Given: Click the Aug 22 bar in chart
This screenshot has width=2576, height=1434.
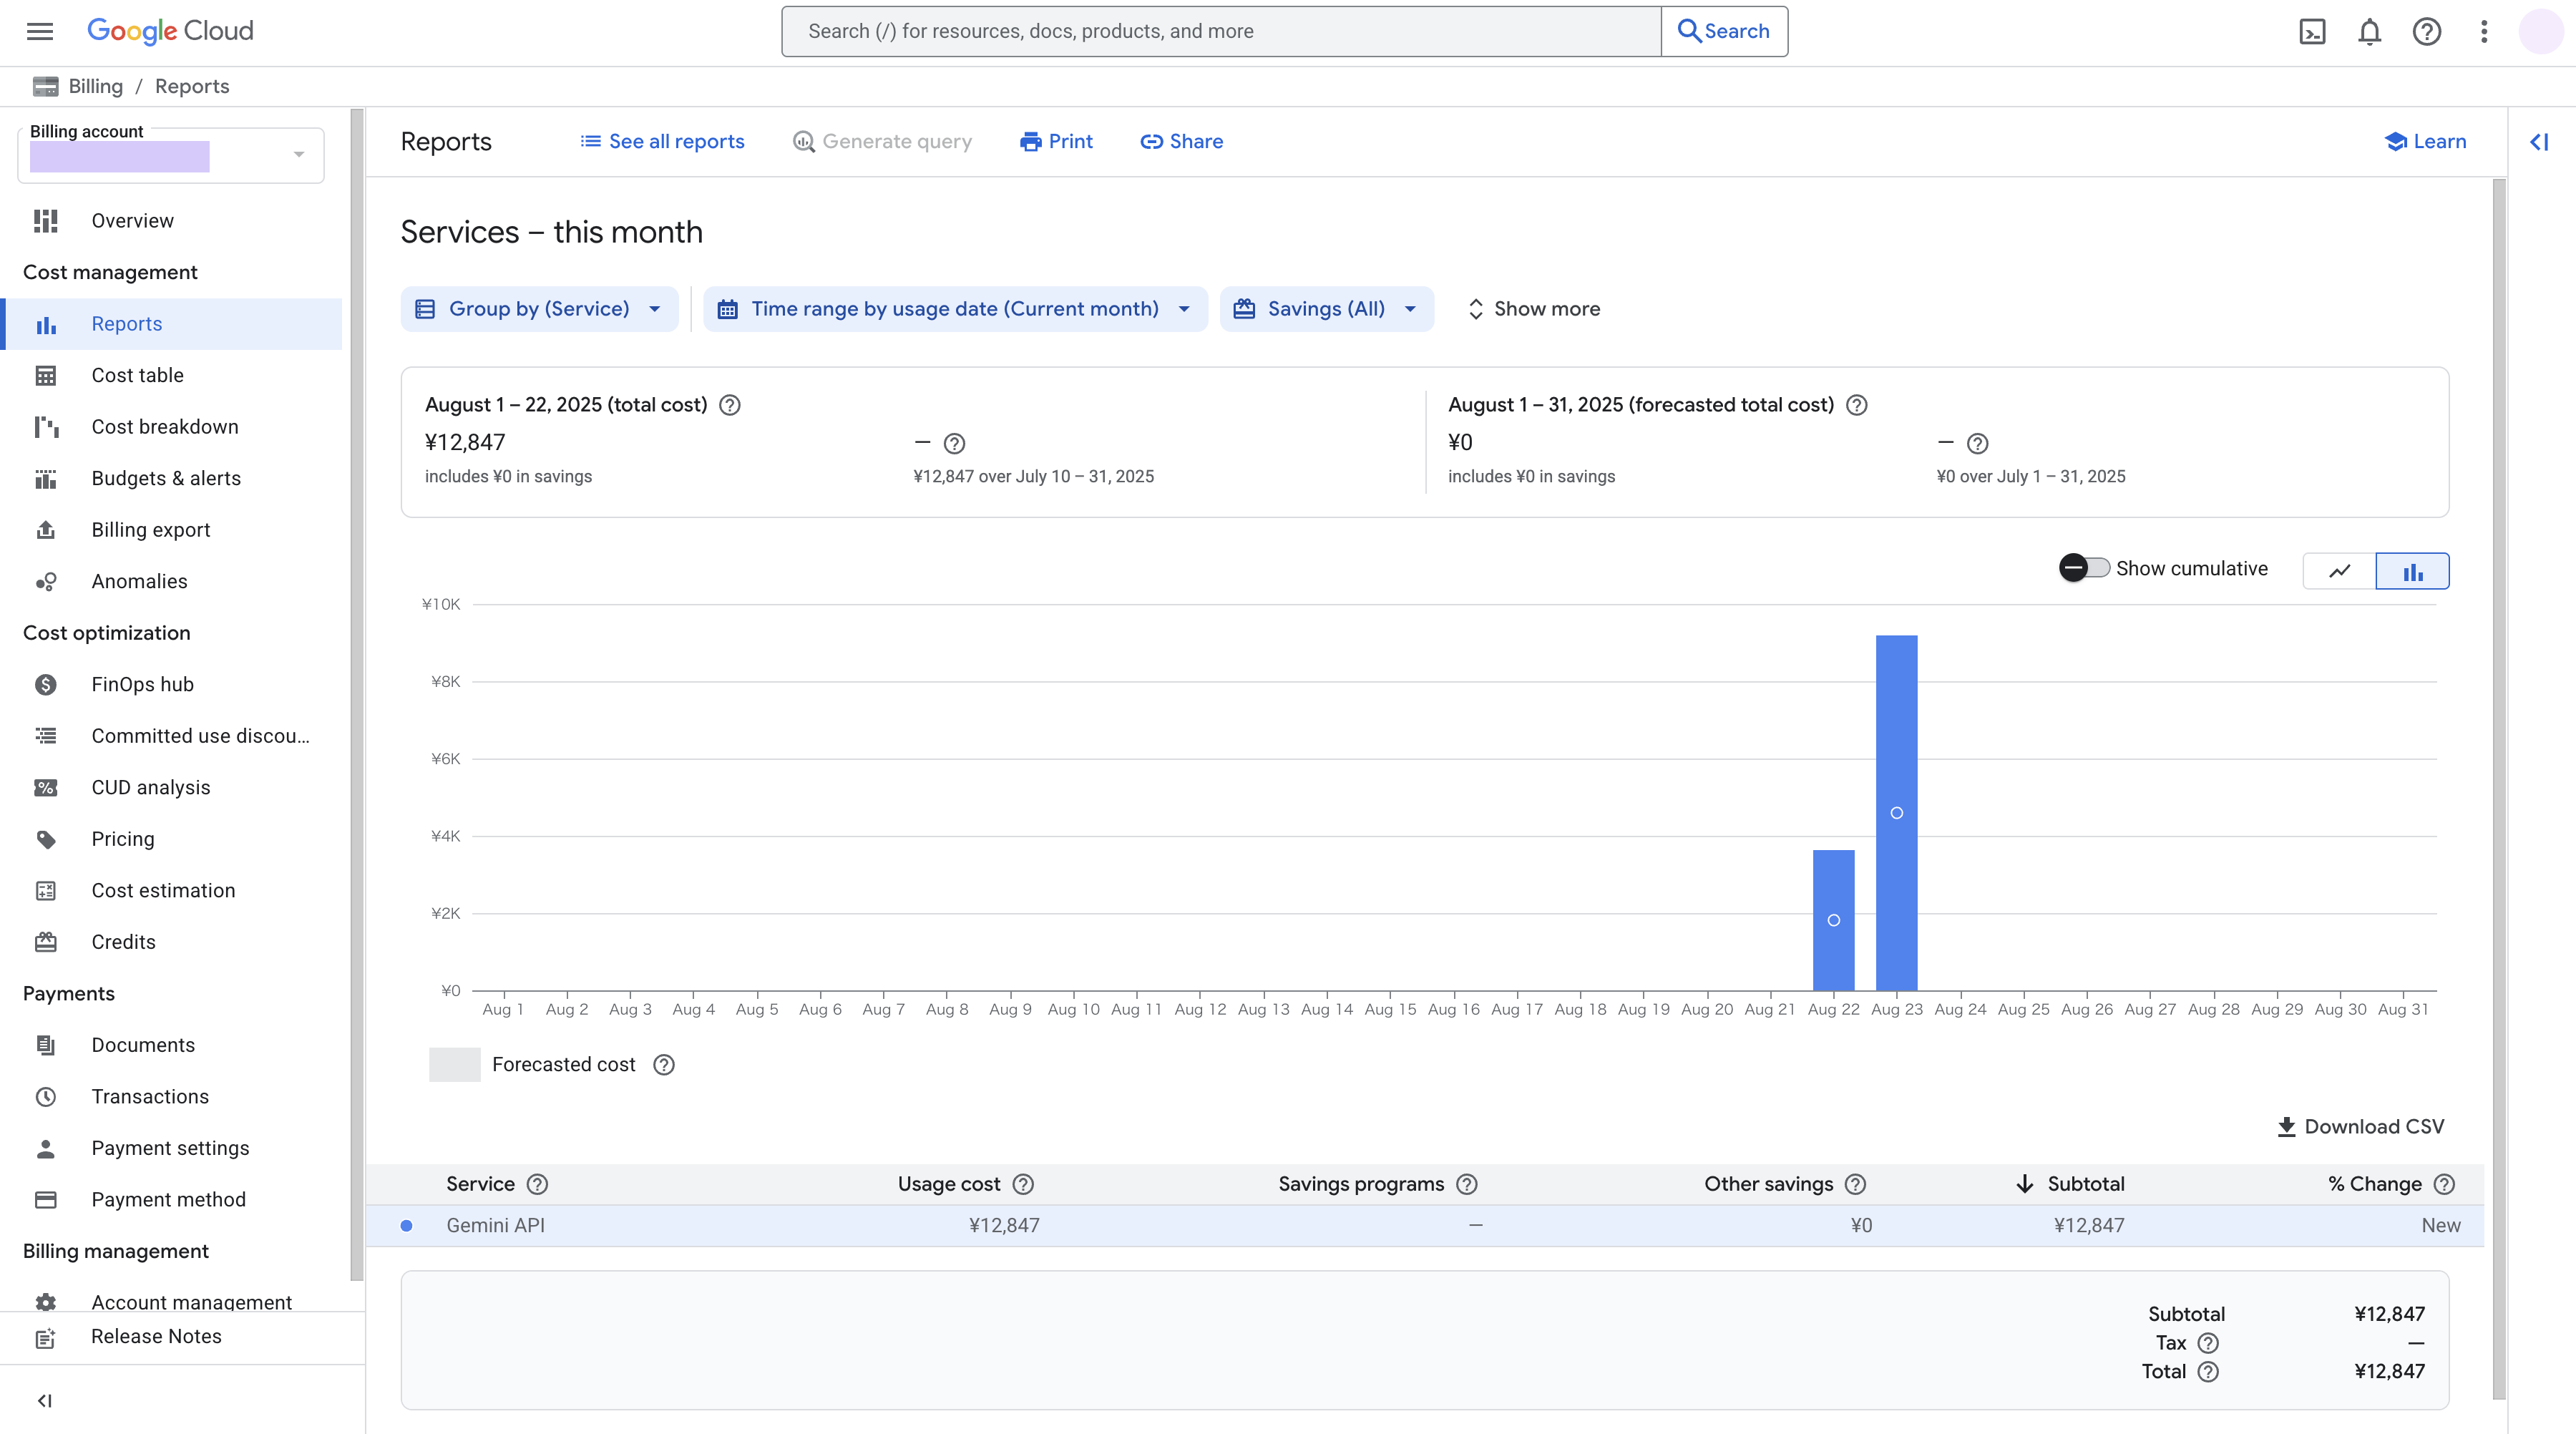Looking at the screenshot, I should coord(1833,920).
